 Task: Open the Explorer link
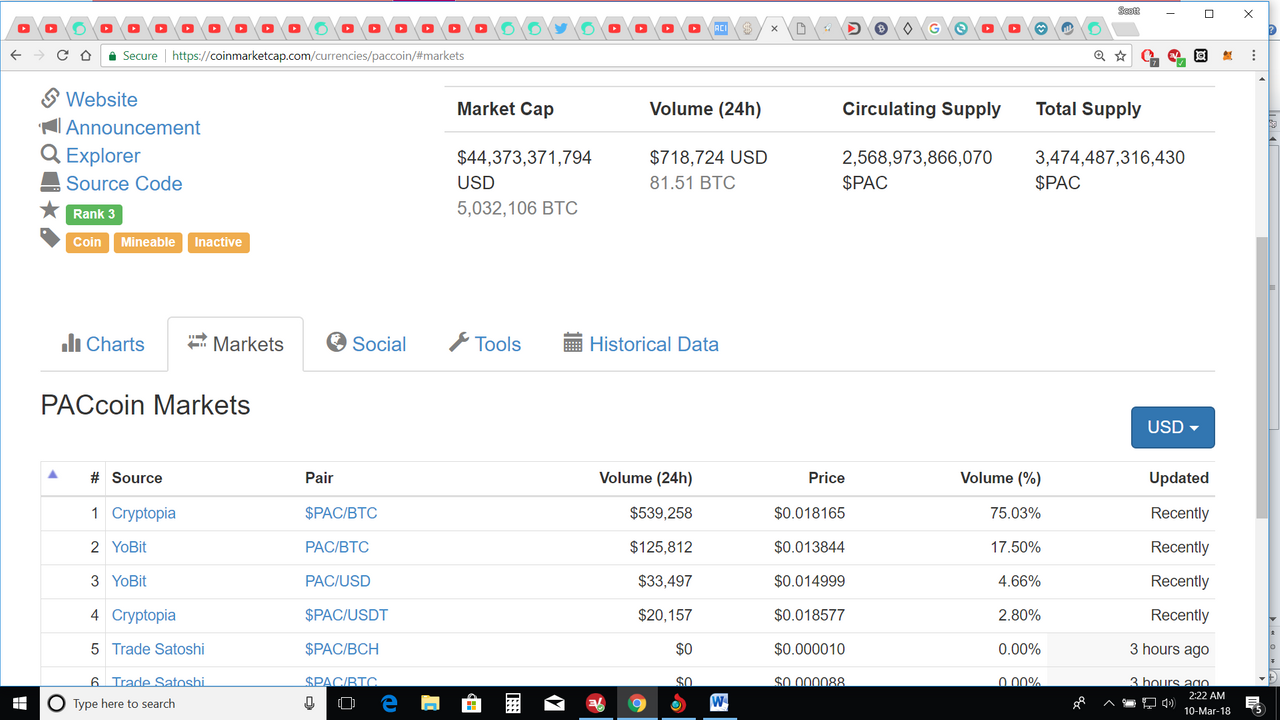[x=103, y=155]
